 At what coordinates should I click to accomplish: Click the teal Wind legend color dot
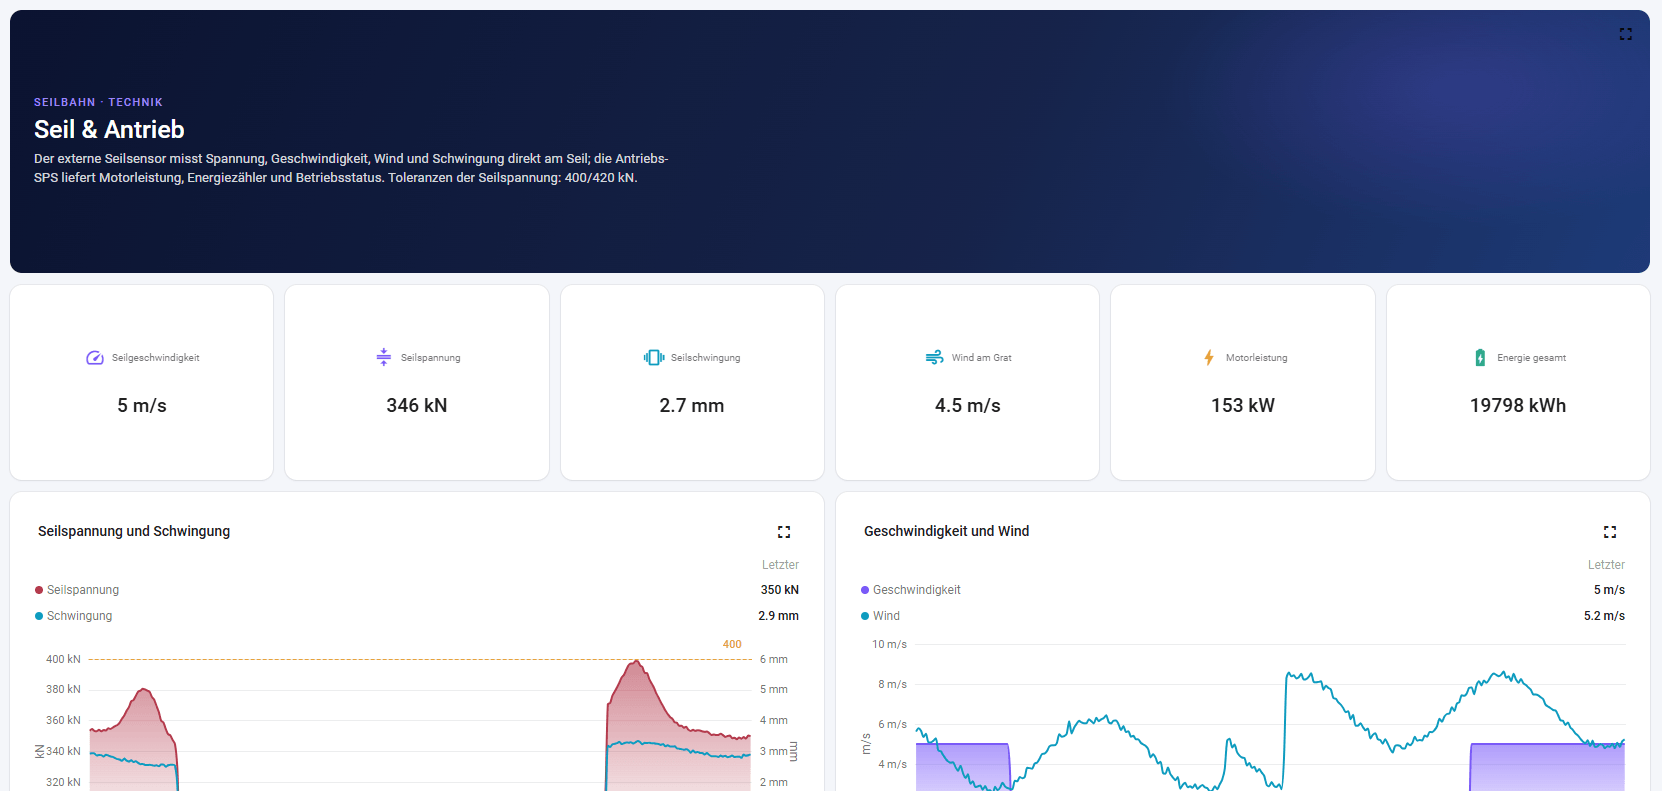(865, 616)
